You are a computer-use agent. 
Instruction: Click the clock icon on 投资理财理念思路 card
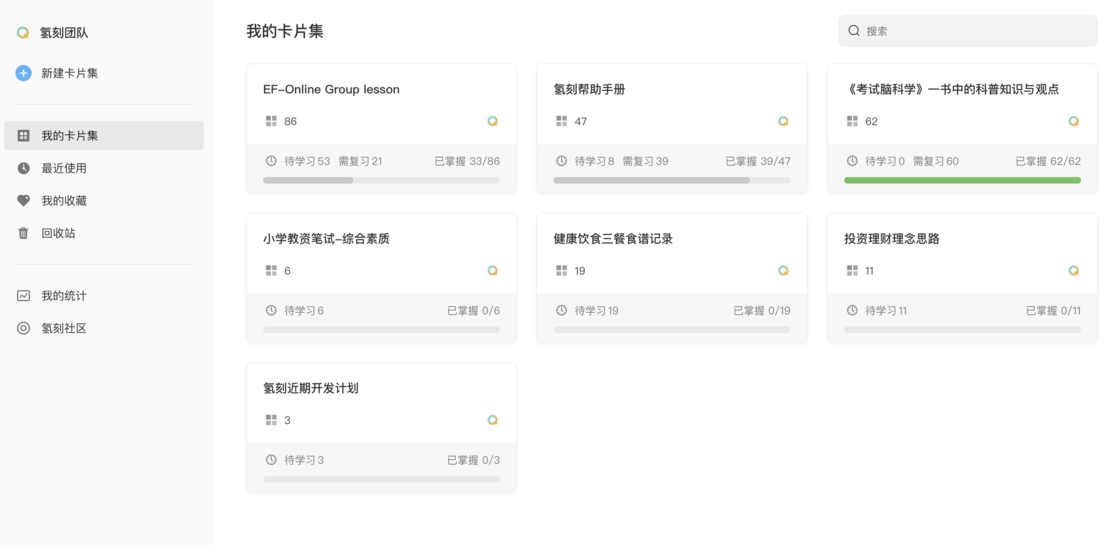coord(852,310)
